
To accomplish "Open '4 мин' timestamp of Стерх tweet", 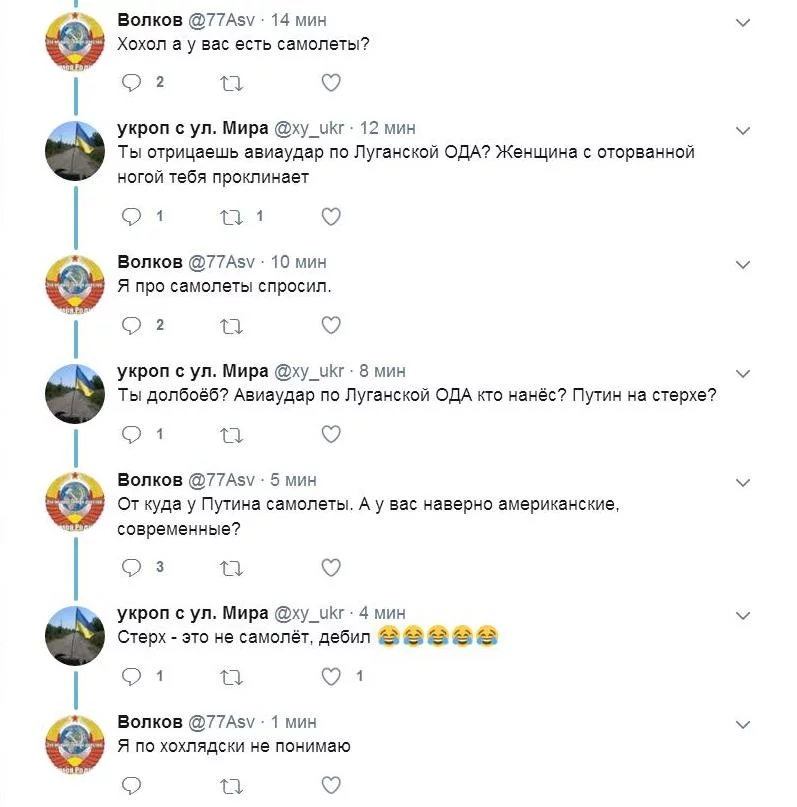I will tap(382, 613).
